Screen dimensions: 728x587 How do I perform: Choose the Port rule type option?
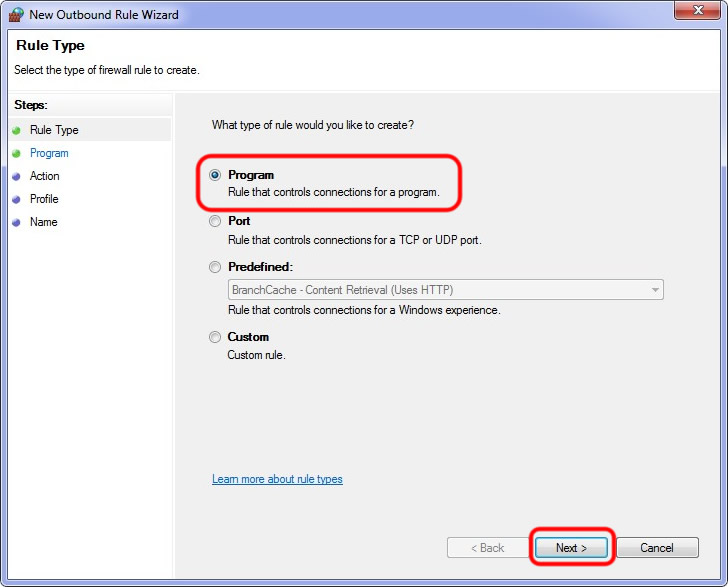pos(214,221)
